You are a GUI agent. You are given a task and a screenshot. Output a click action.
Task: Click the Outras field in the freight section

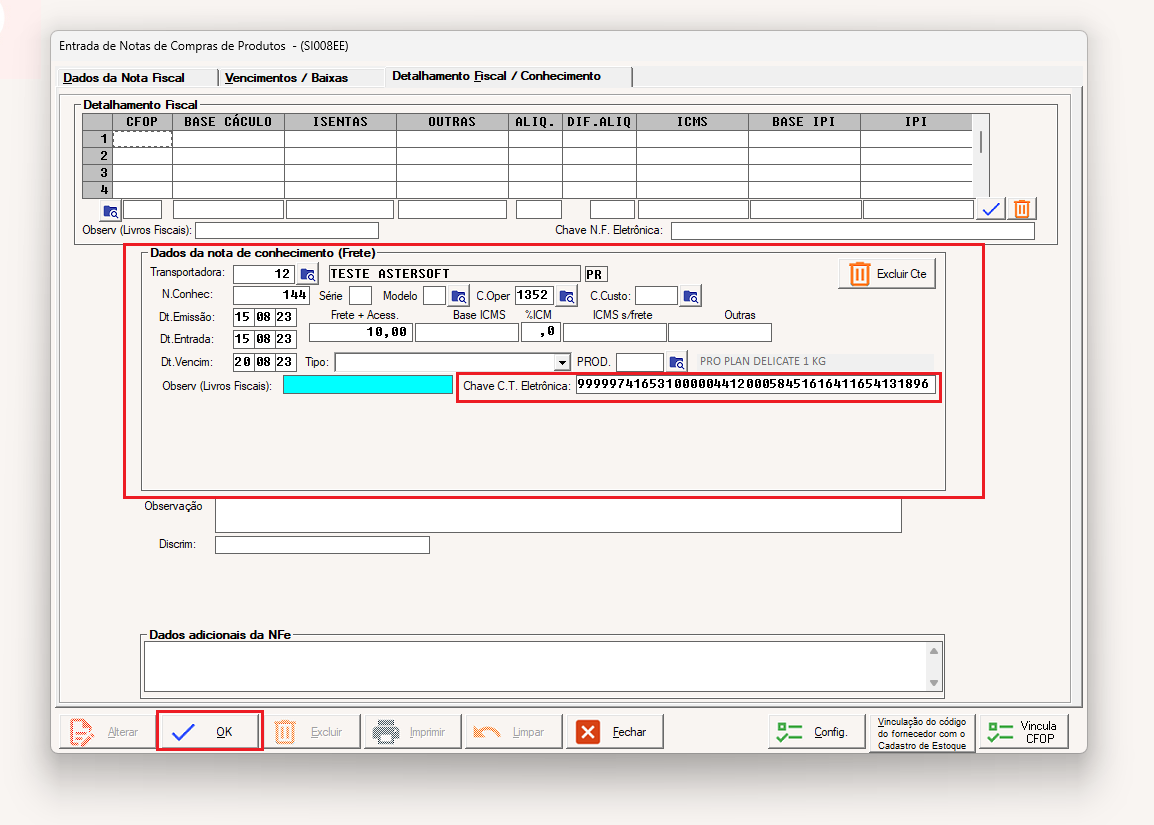[720, 333]
